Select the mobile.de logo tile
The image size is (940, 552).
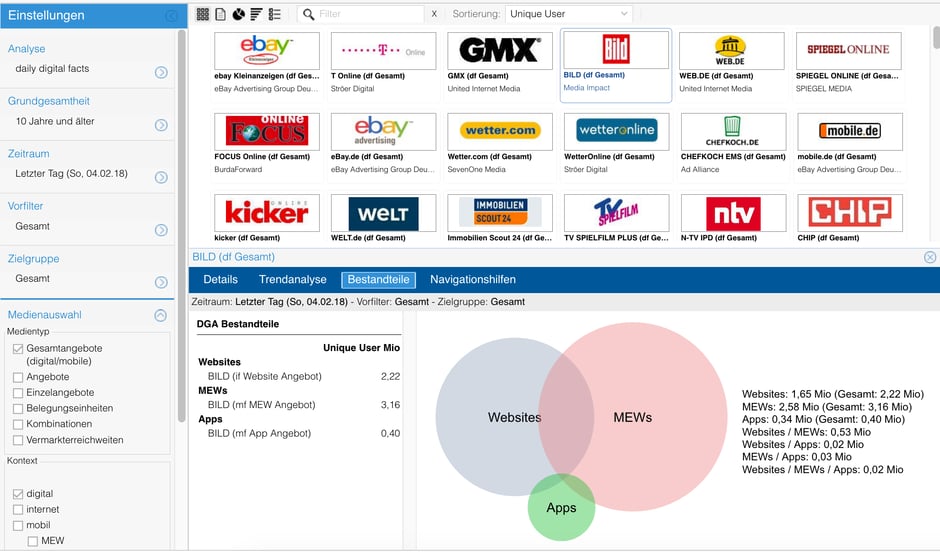click(849, 132)
